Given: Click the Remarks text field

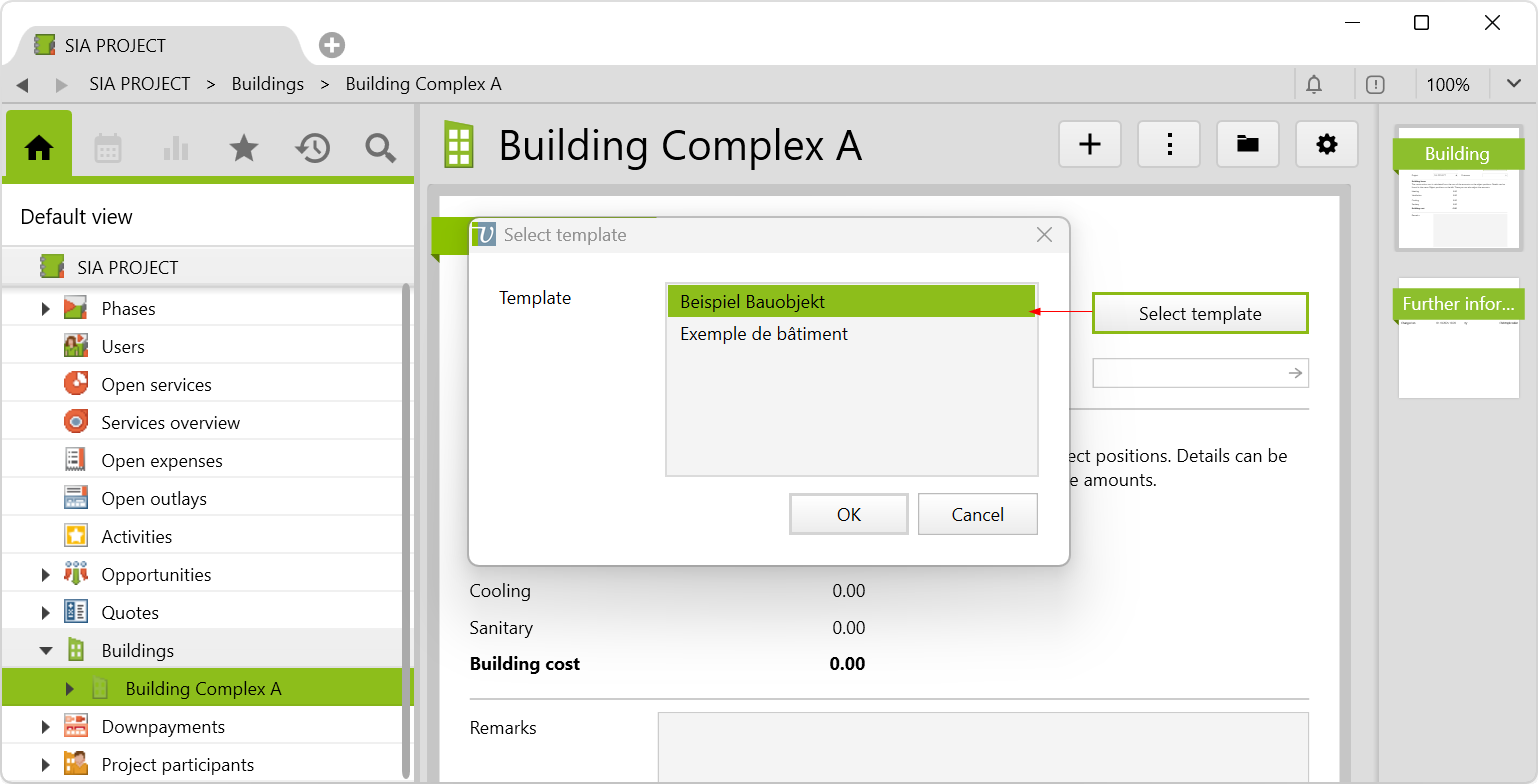Looking at the screenshot, I should click(982, 746).
